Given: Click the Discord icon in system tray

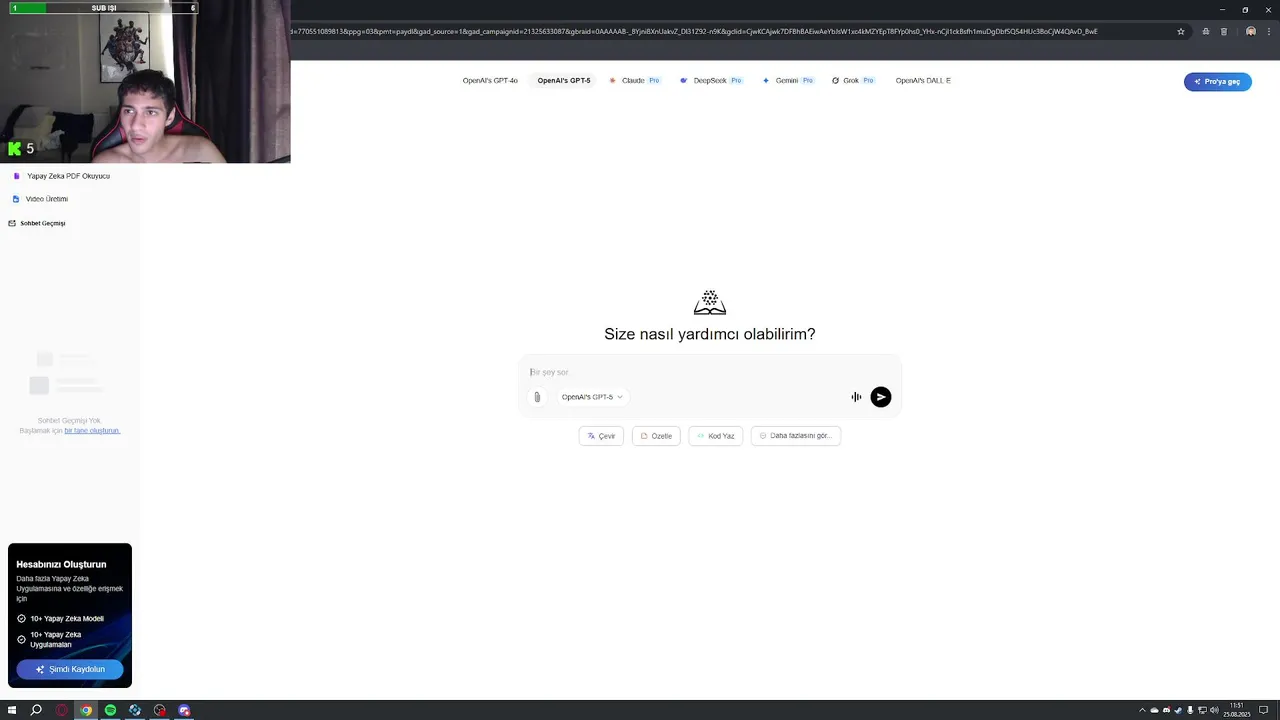Looking at the screenshot, I should coord(1166,710).
